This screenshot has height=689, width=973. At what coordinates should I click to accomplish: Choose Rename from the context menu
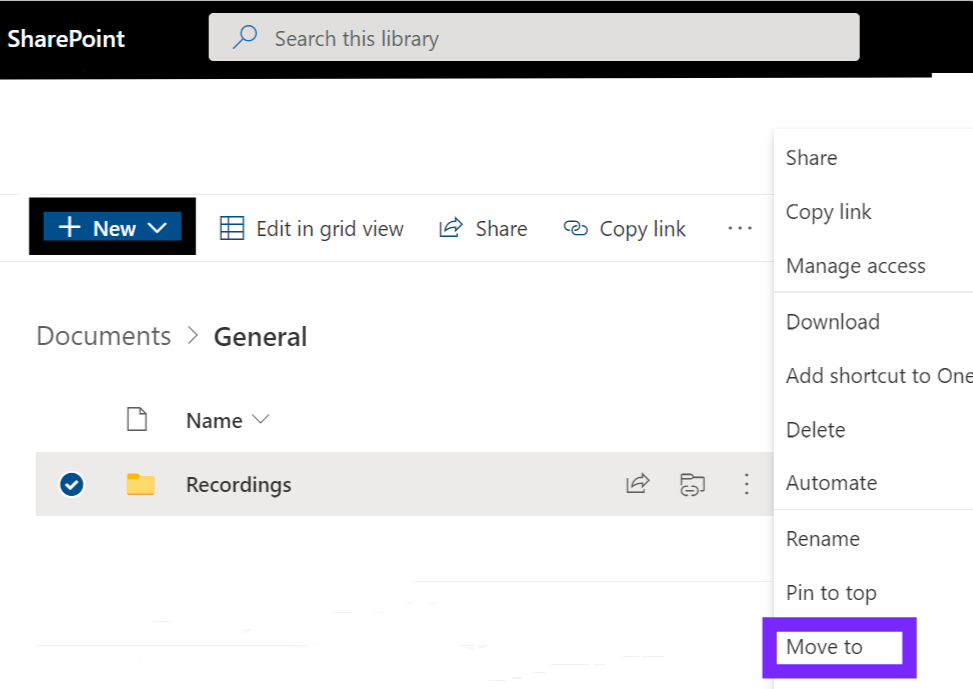pos(822,539)
